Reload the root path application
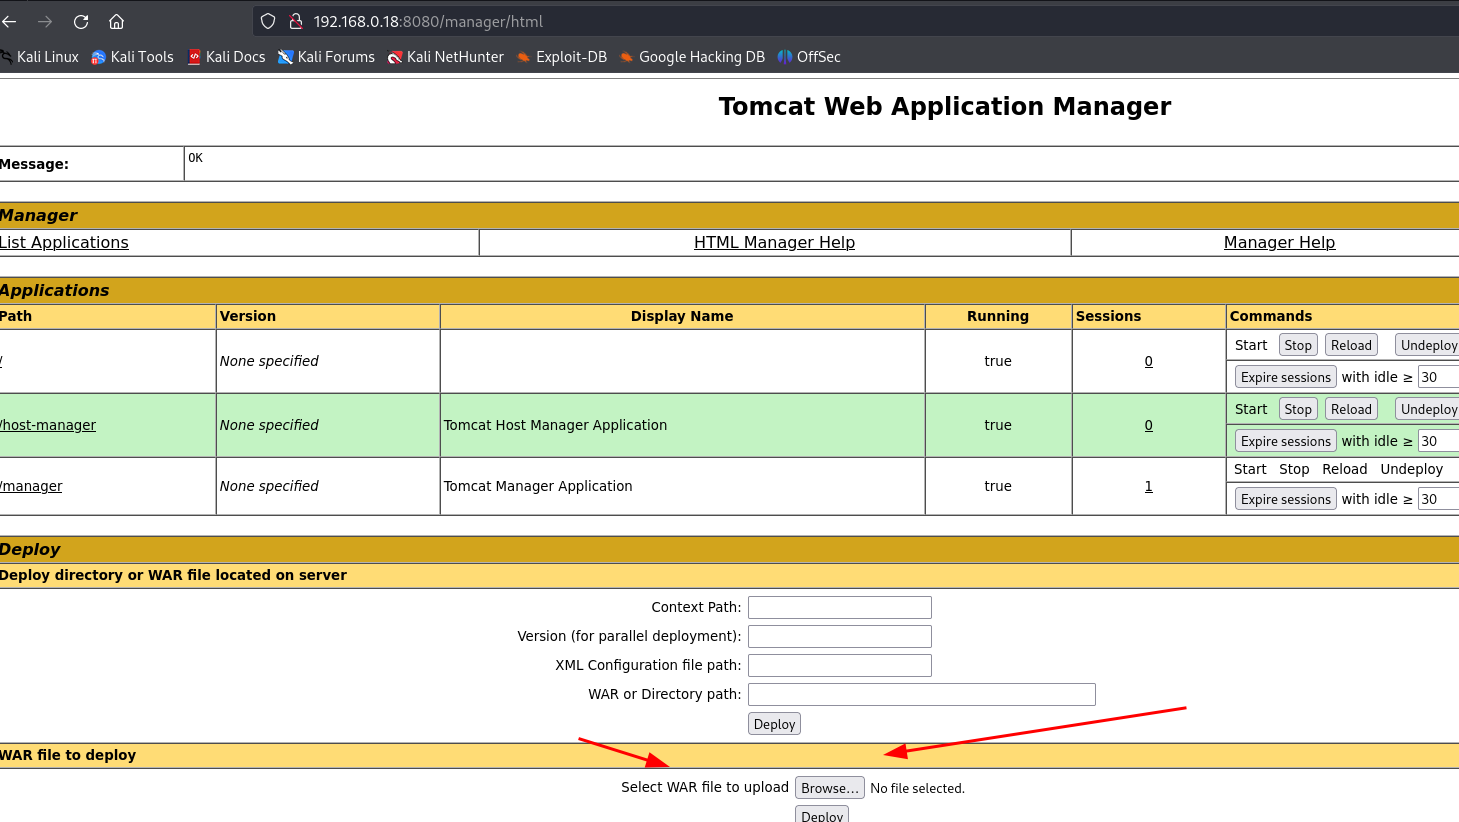This screenshot has width=1459, height=822. click(x=1351, y=345)
